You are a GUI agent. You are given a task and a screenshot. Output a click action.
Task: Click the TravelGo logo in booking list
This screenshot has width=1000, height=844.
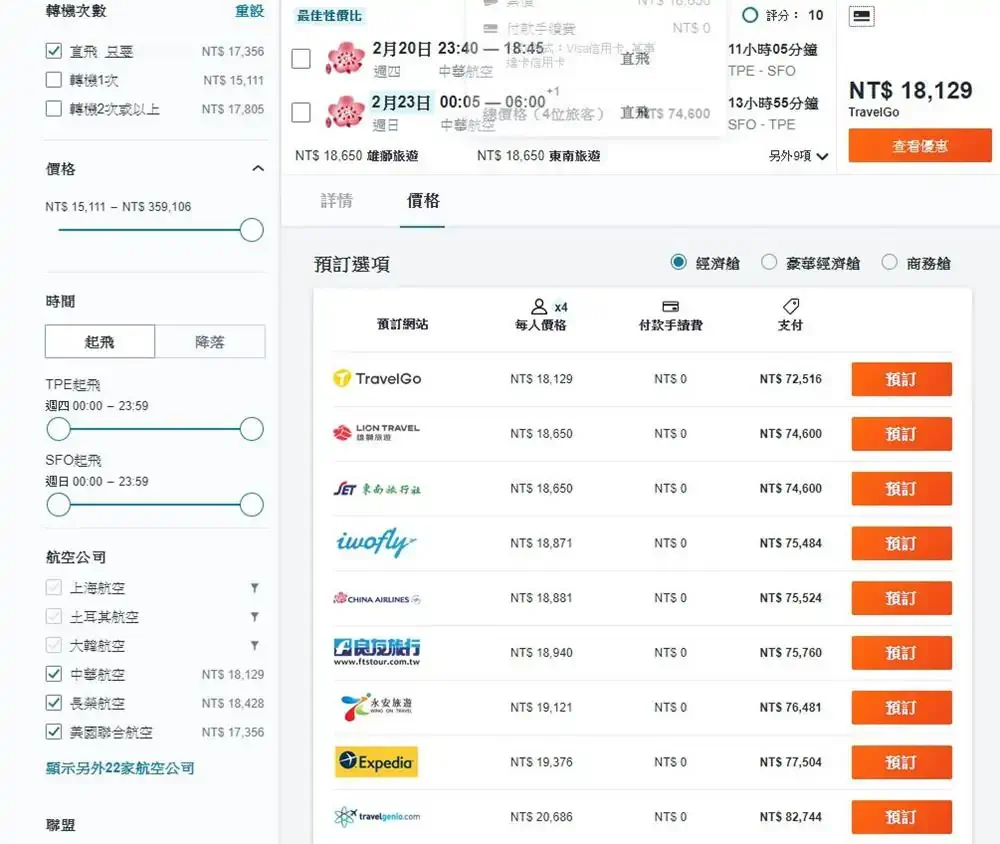coord(377,379)
